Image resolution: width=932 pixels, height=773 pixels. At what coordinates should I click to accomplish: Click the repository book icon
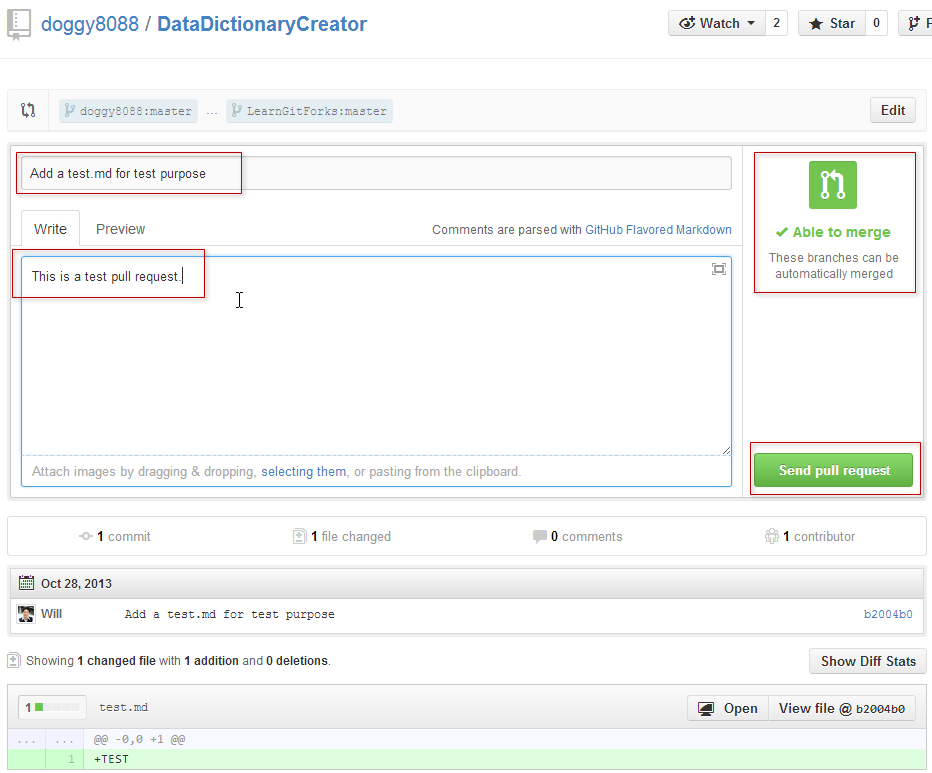(x=18, y=24)
